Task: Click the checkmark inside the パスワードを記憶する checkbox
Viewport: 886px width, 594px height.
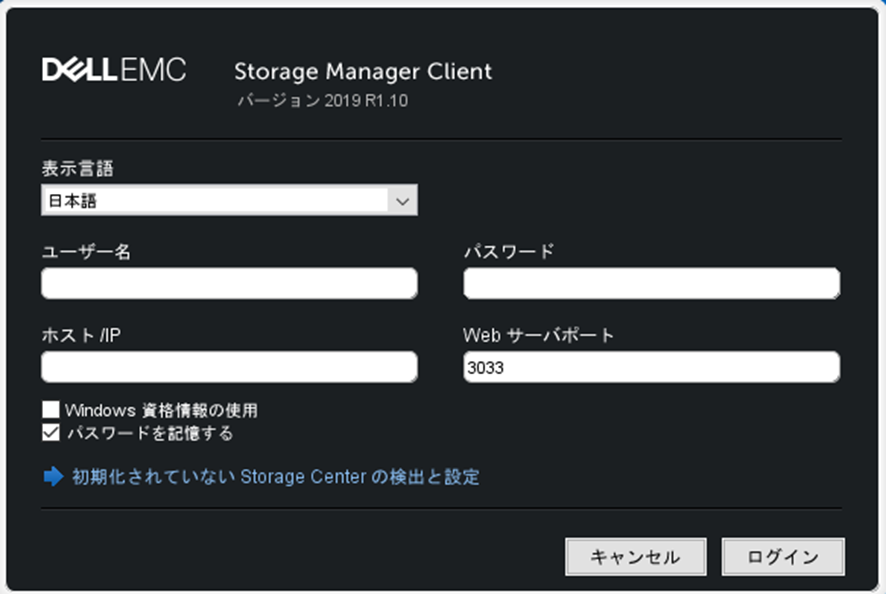Action: point(49,434)
